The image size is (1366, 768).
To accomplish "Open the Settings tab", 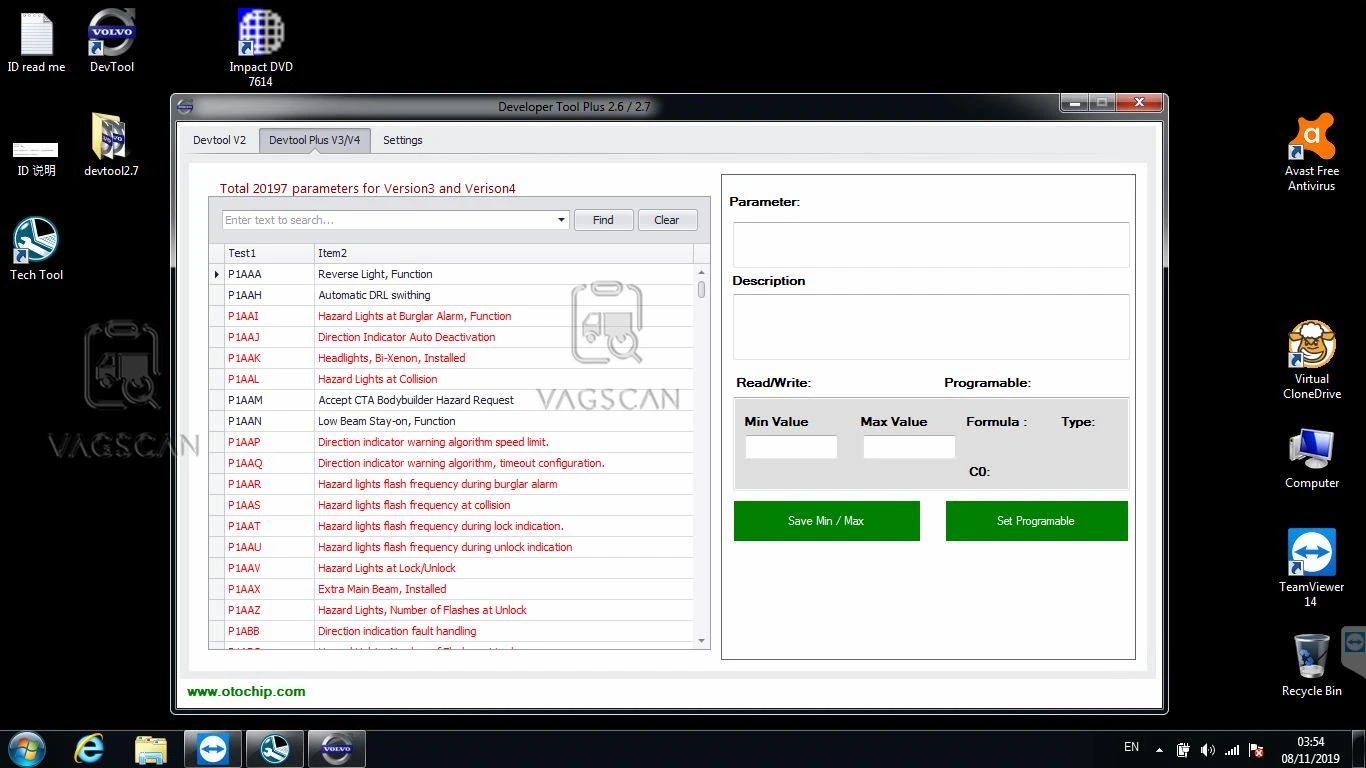I will pos(403,140).
